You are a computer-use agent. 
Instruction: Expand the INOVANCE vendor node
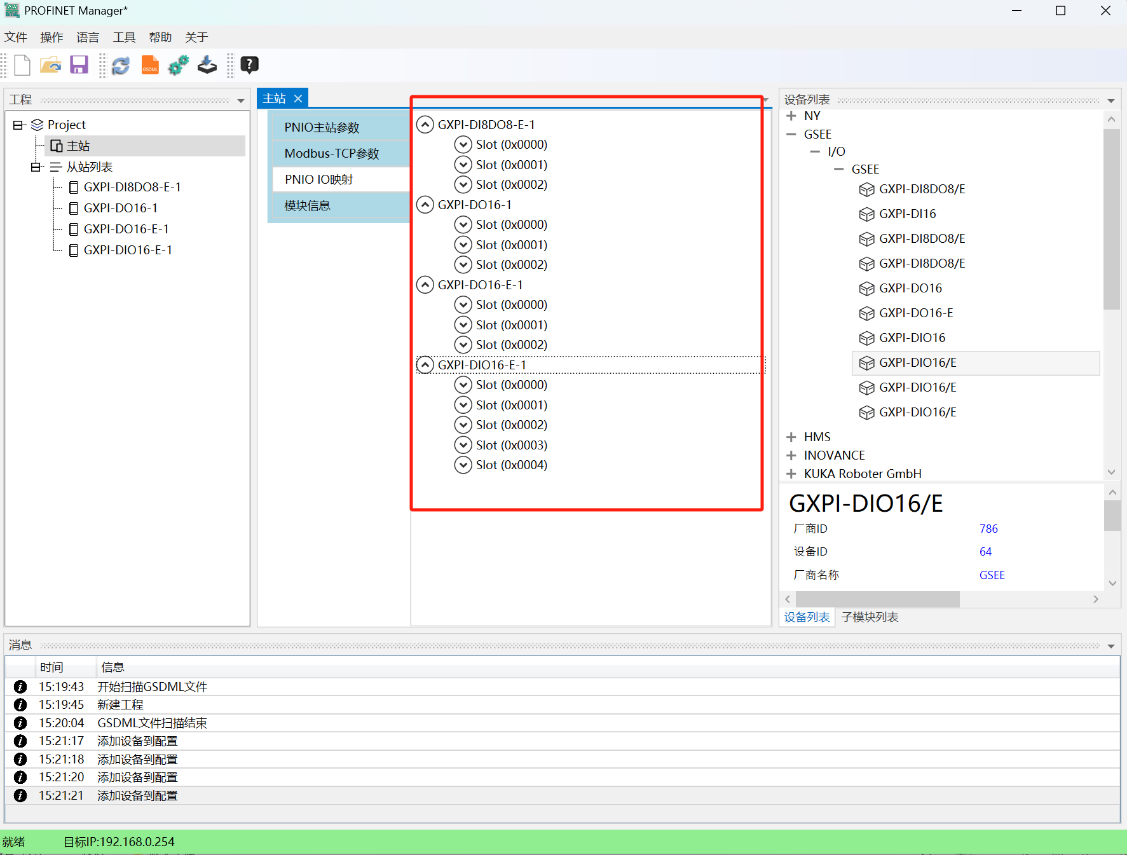tap(791, 456)
